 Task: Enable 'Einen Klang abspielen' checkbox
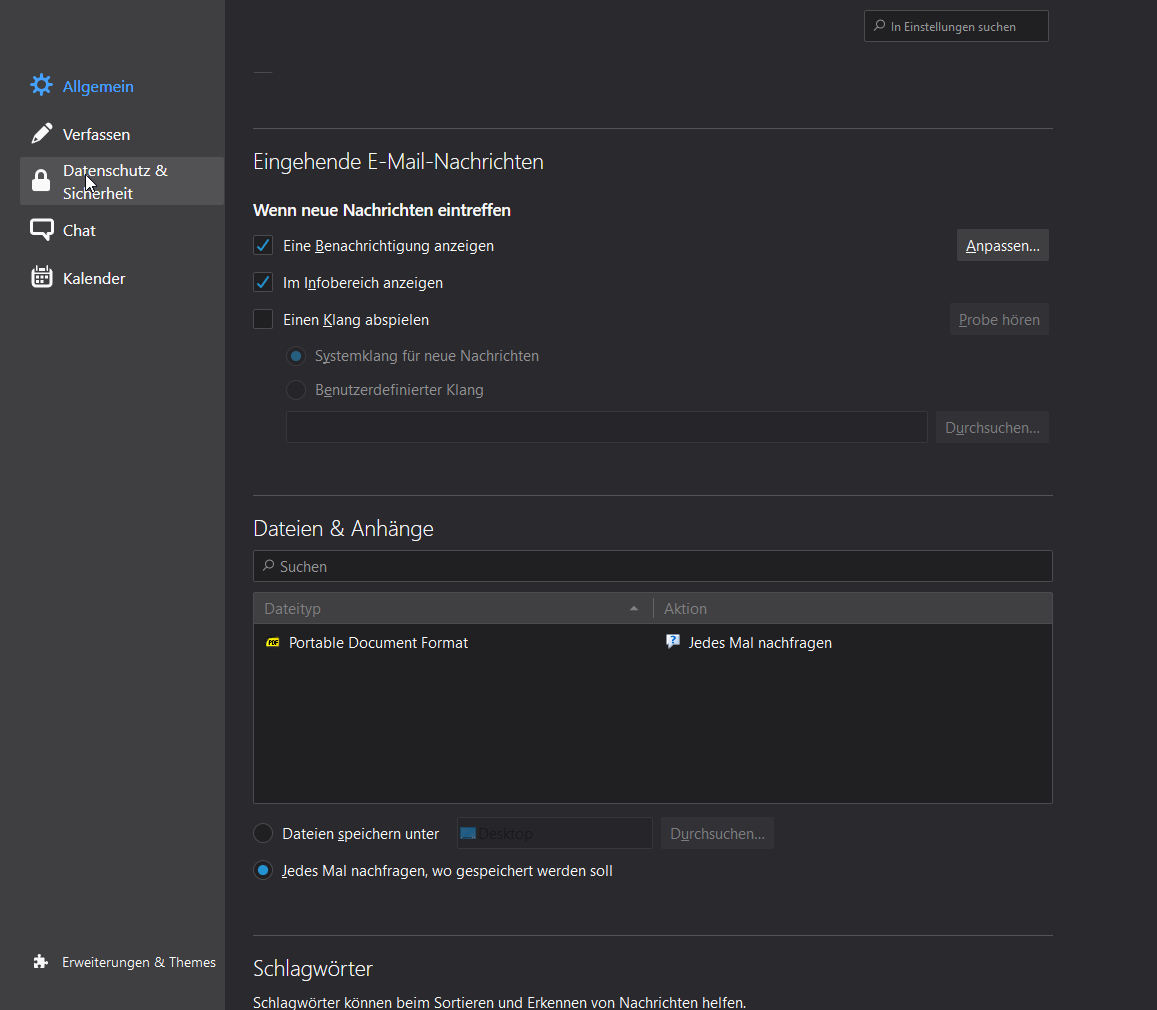[263, 320]
